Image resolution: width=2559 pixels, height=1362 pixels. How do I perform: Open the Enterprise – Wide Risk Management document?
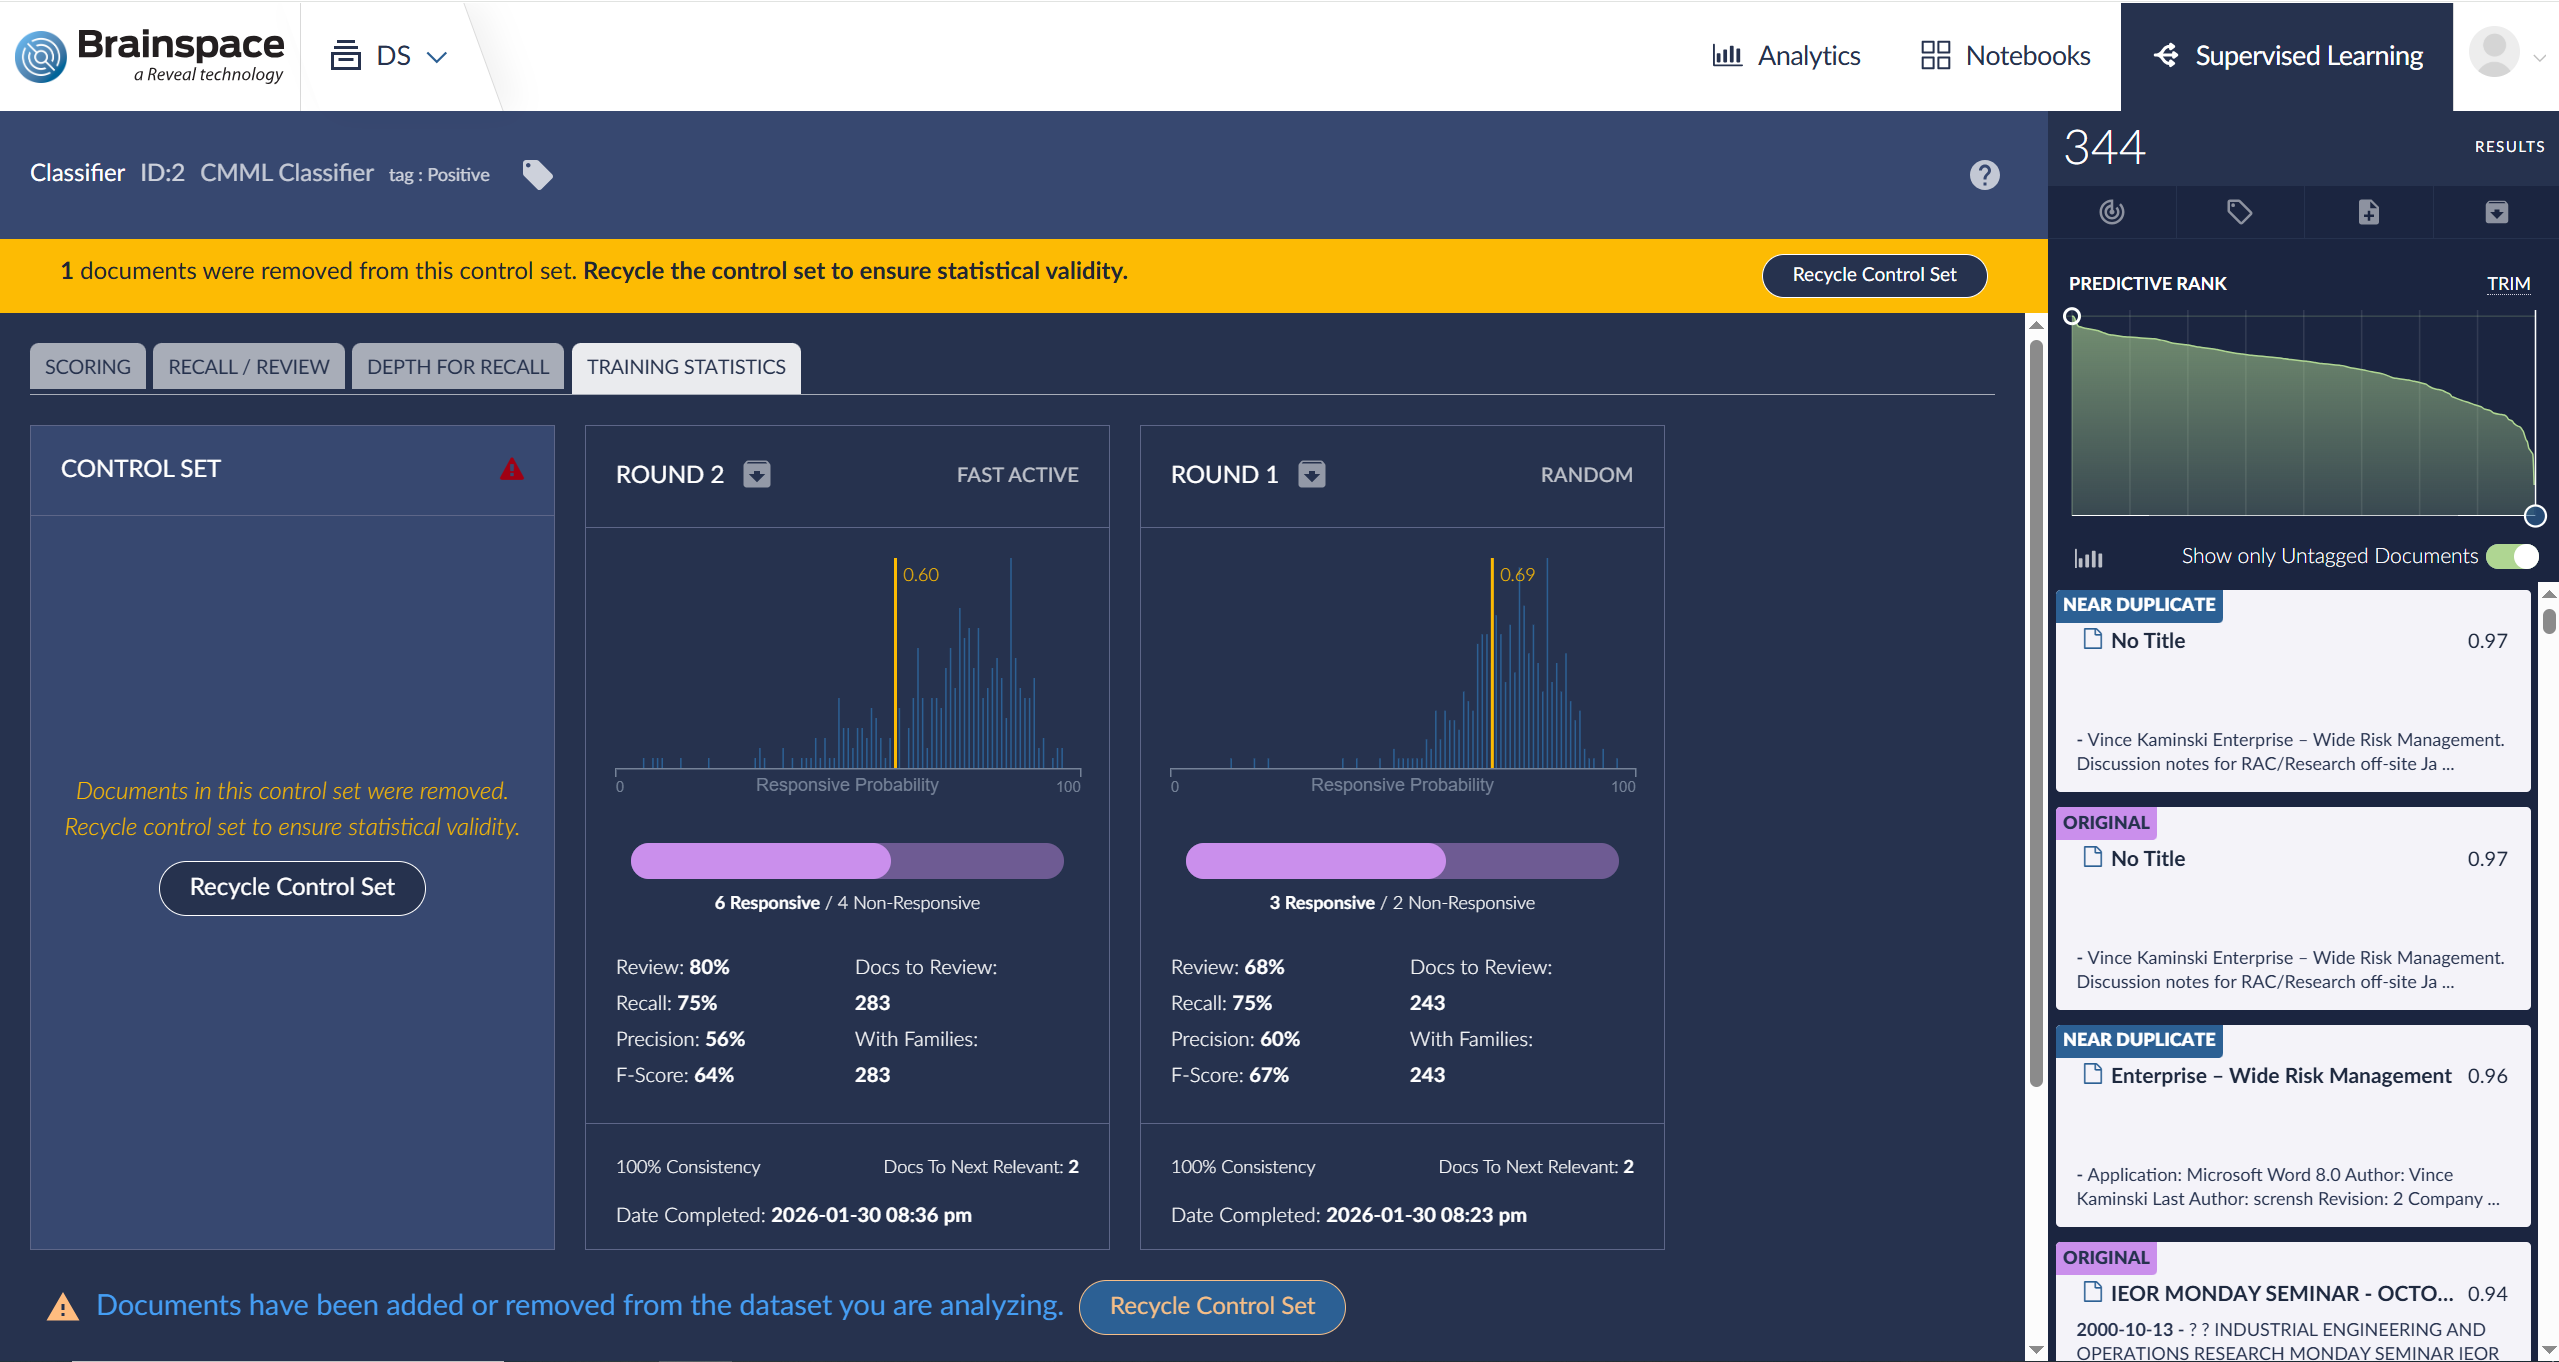[x=2280, y=1076]
